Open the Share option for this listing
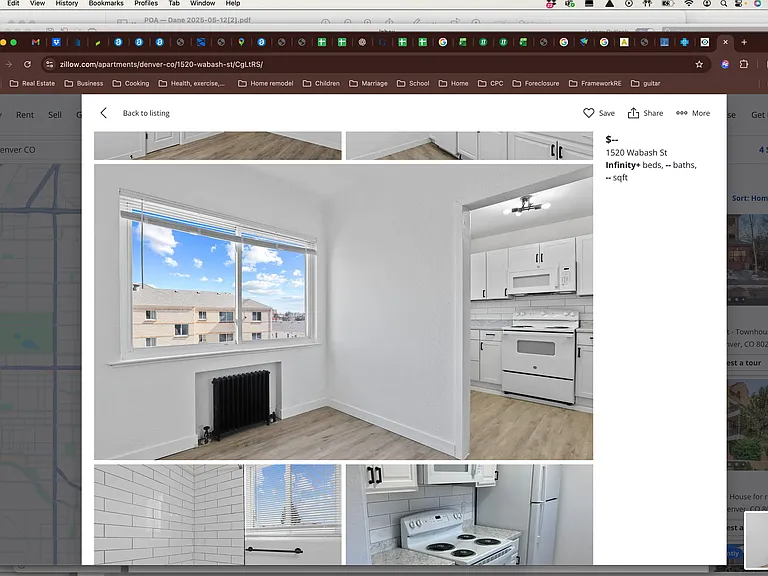The height and width of the screenshot is (576, 768). coord(645,113)
